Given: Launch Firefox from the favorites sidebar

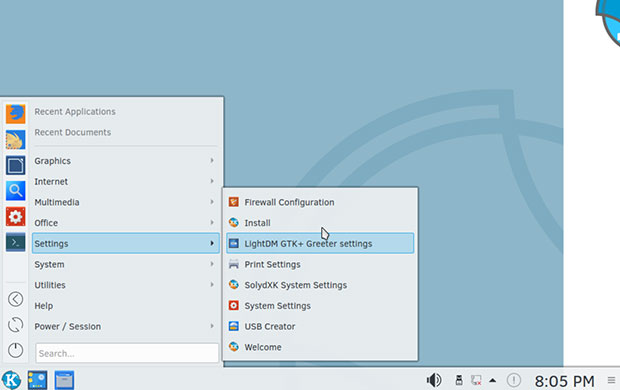Looking at the screenshot, I should [x=15, y=114].
